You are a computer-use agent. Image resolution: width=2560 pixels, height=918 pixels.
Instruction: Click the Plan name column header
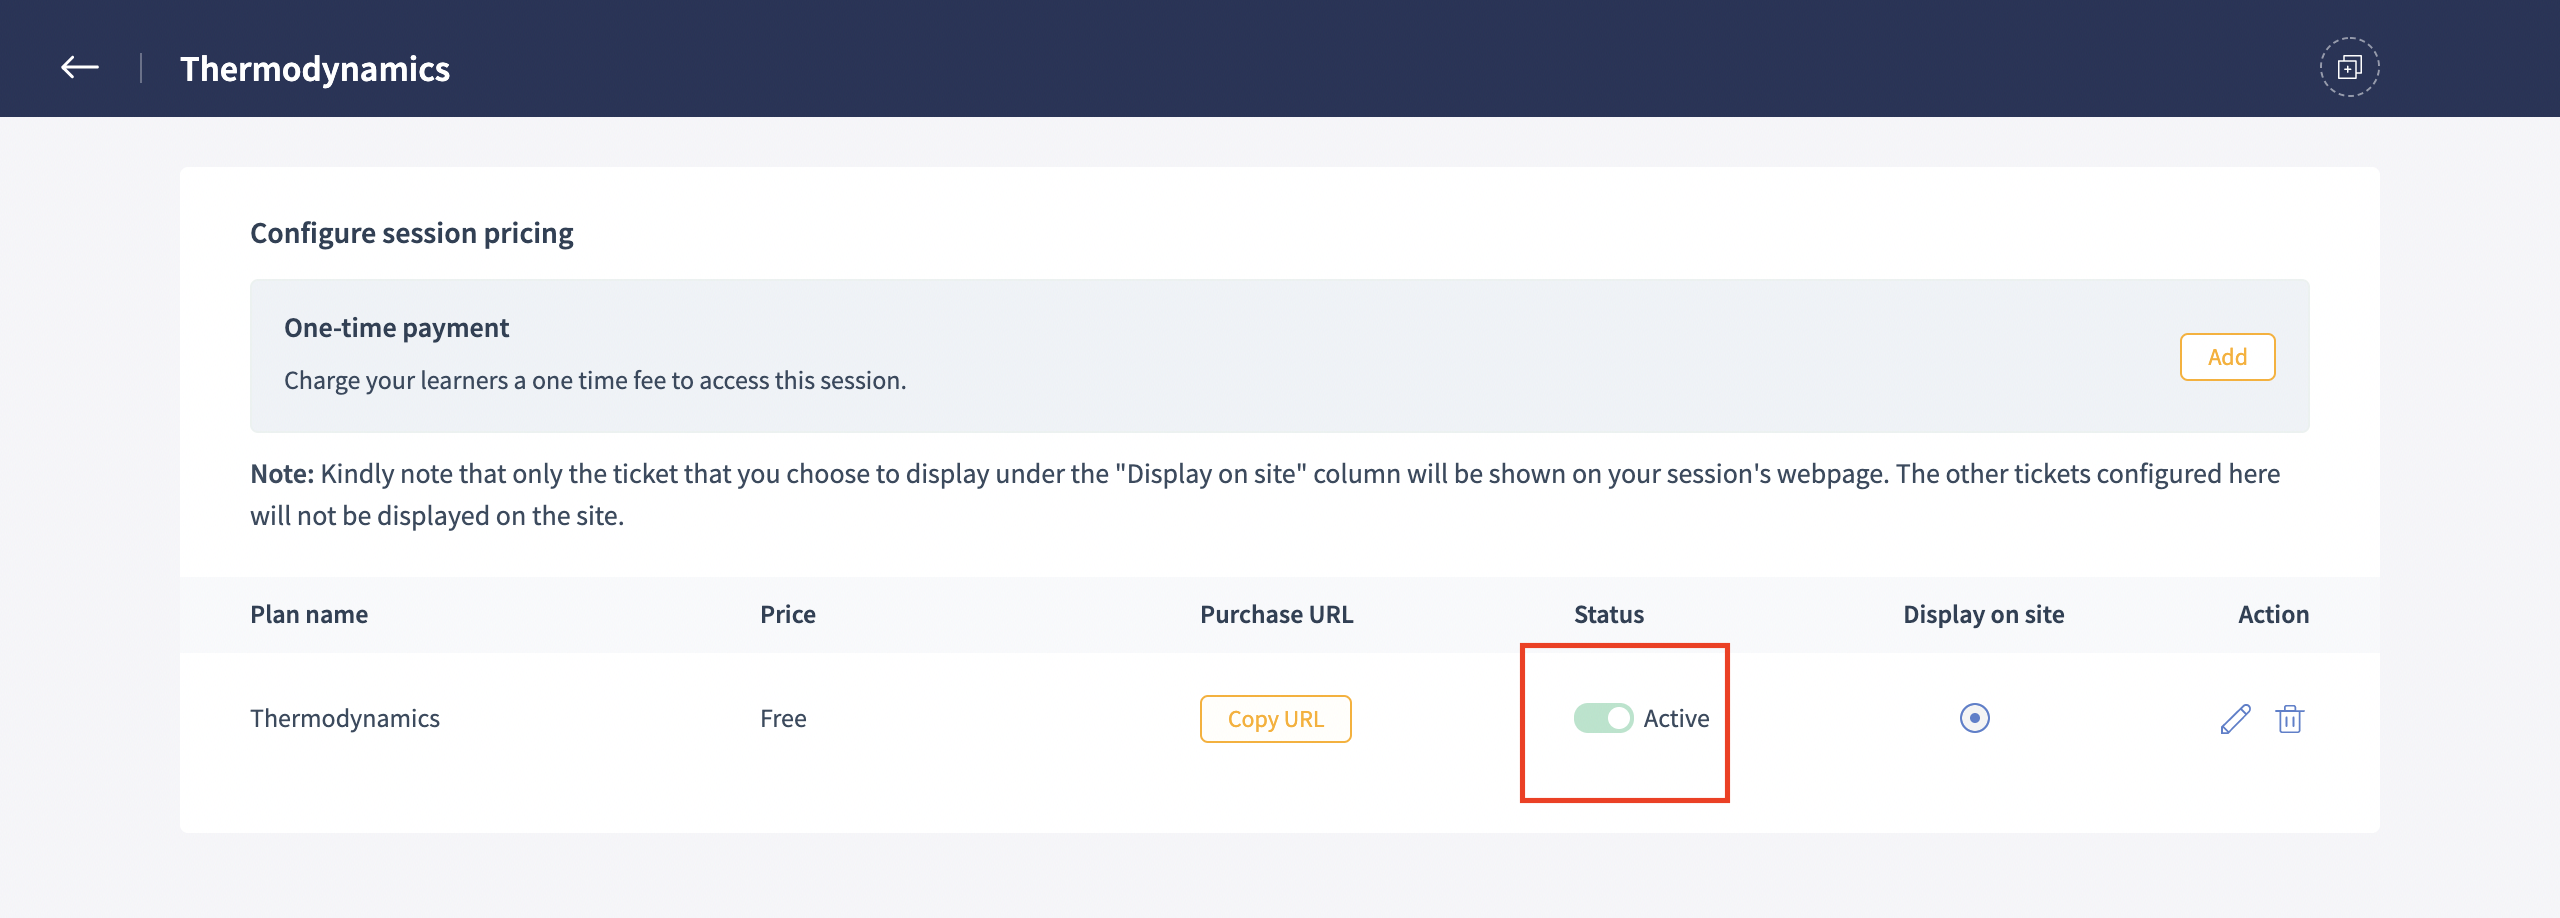[309, 614]
